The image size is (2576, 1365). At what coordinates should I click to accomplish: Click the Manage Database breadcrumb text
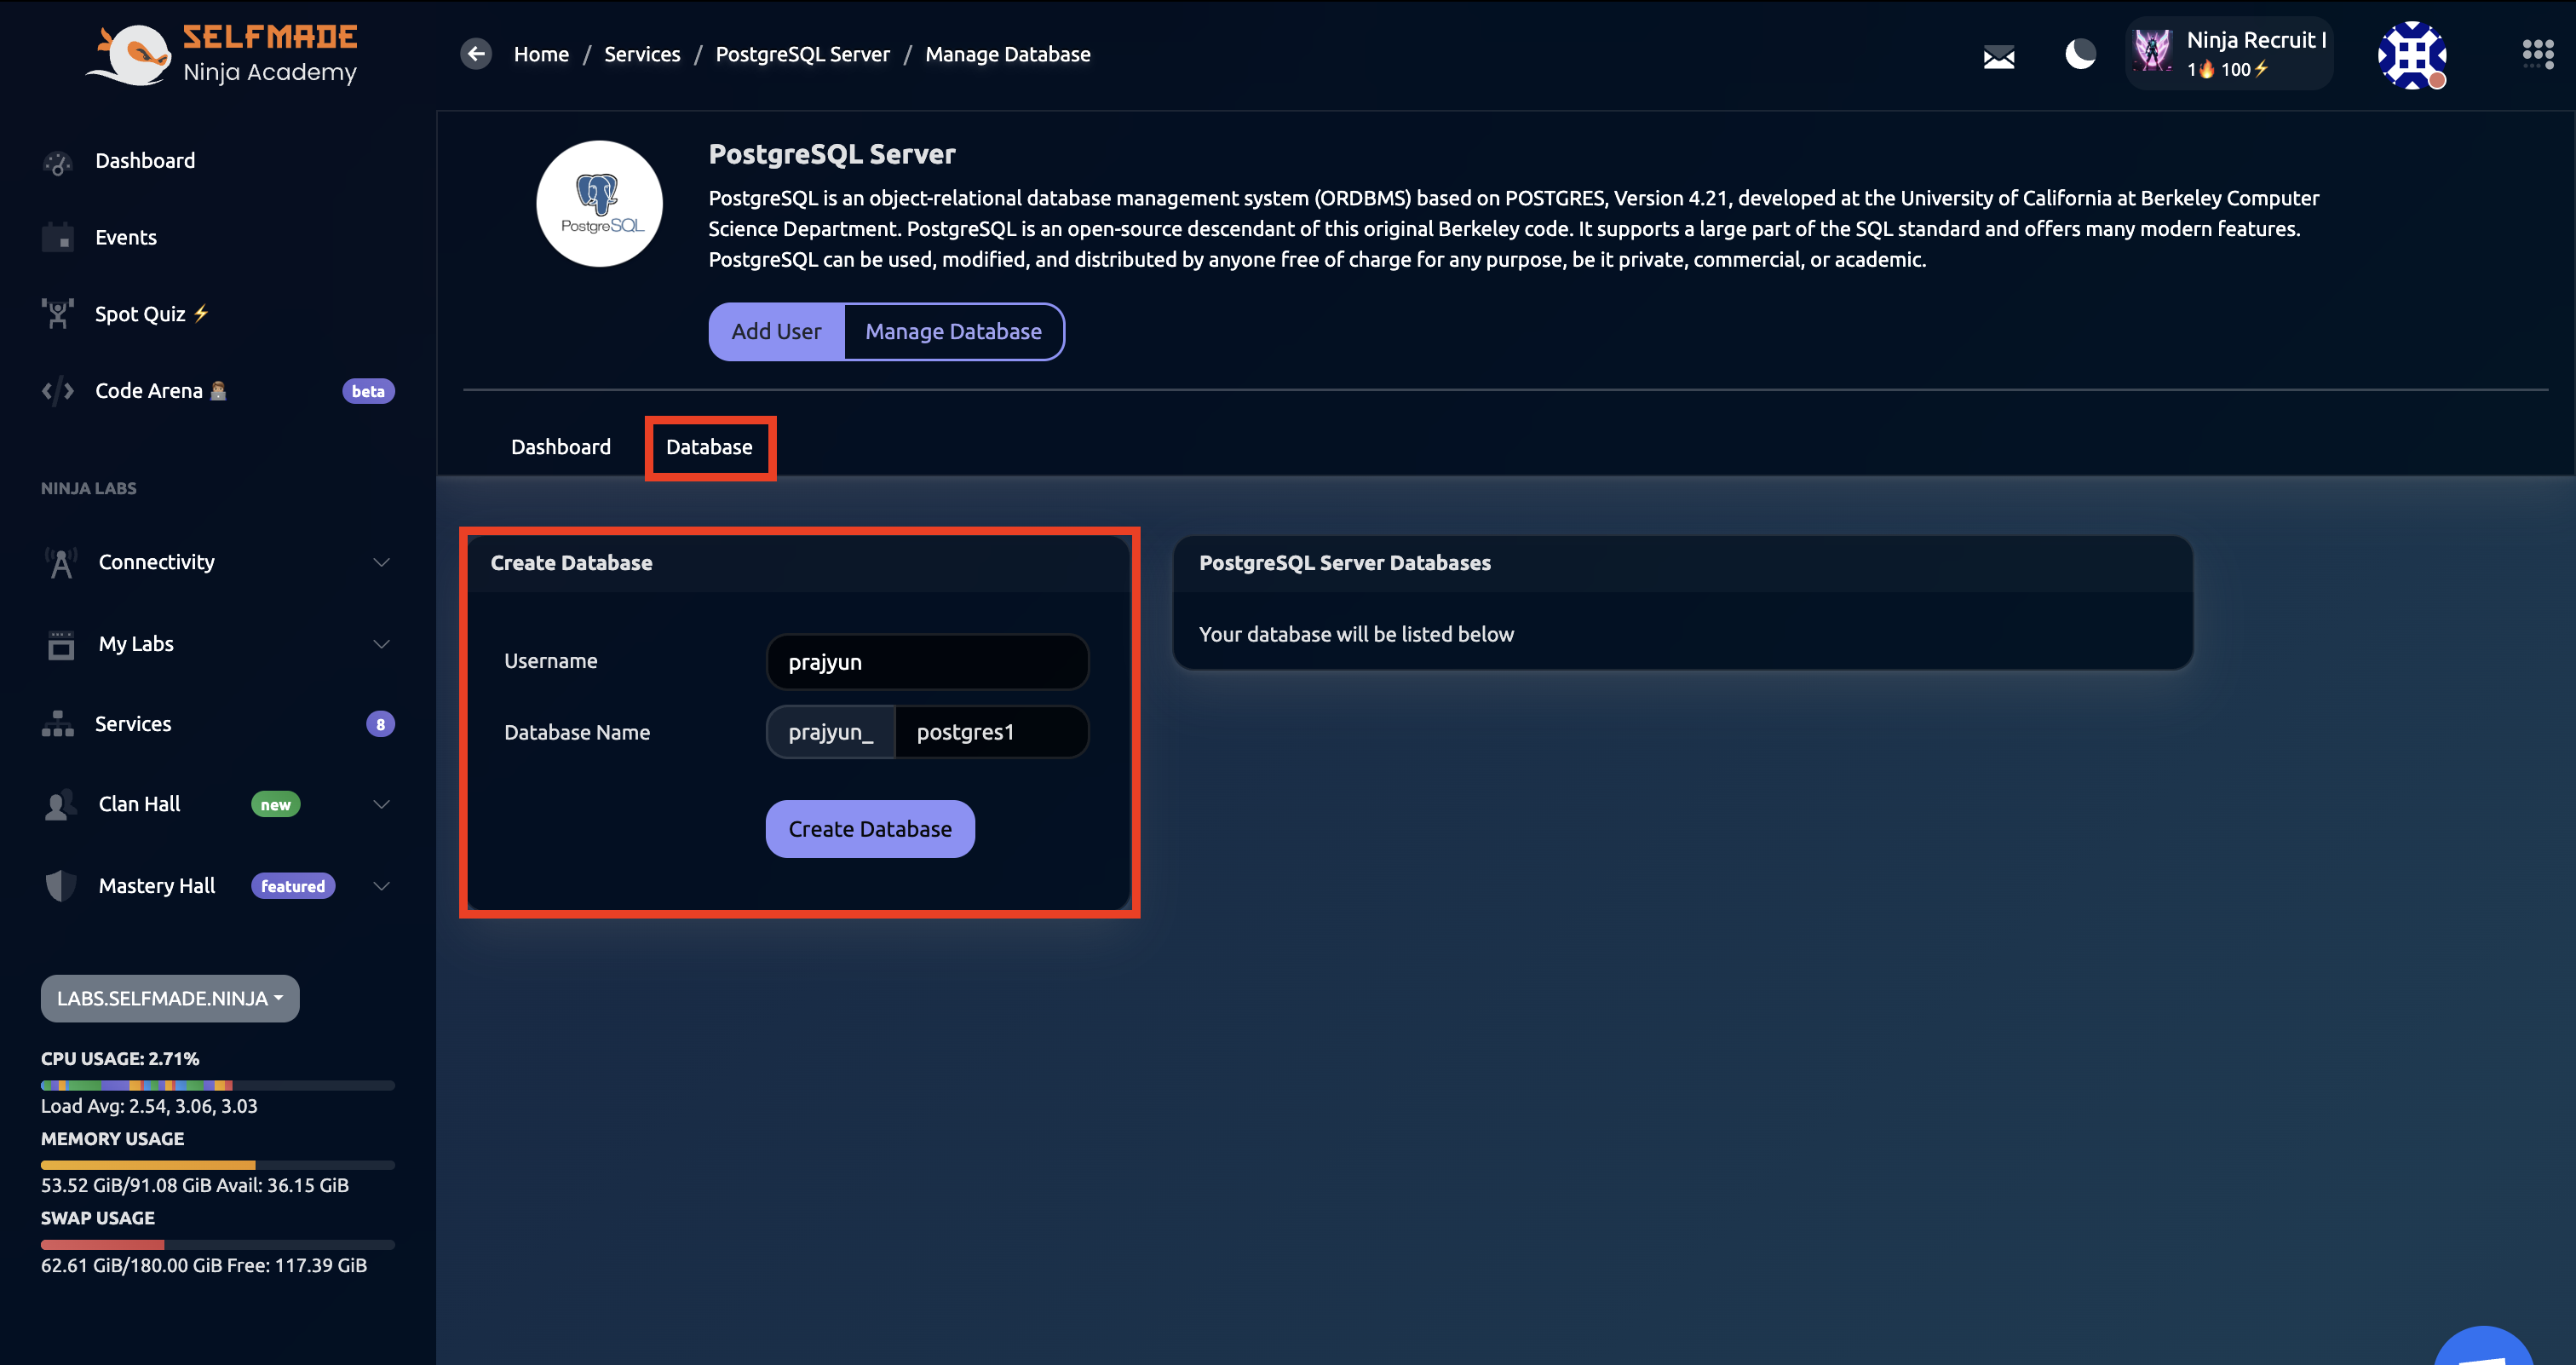tap(1007, 54)
